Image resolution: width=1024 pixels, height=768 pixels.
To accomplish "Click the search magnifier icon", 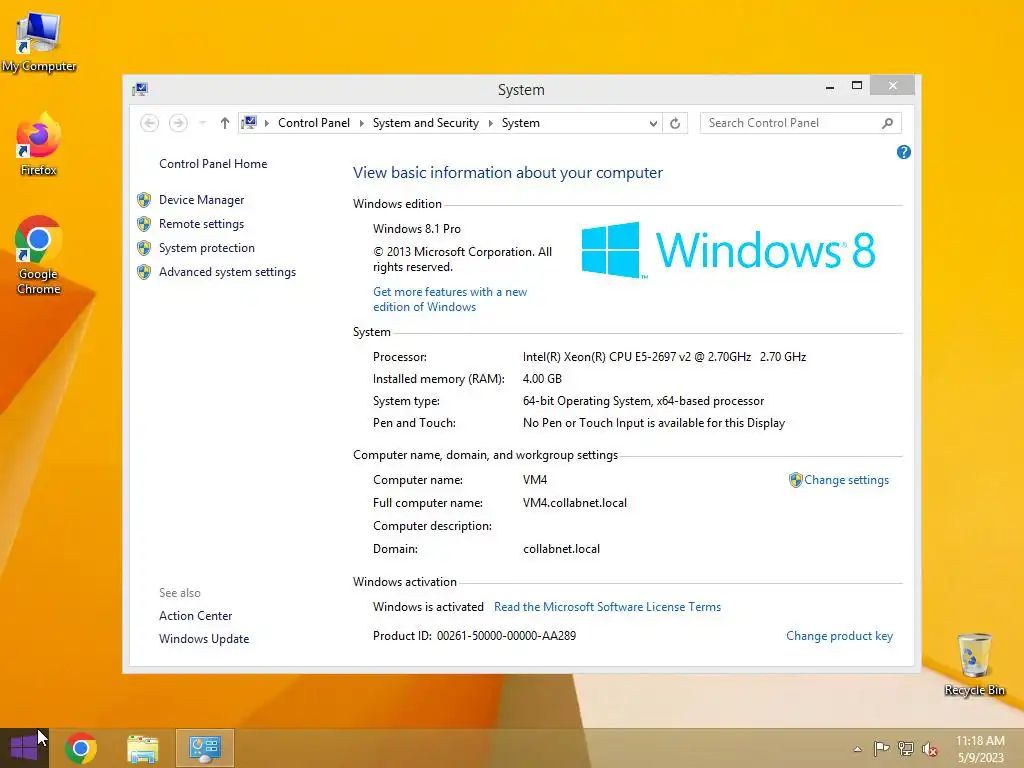I will pos(887,123).
